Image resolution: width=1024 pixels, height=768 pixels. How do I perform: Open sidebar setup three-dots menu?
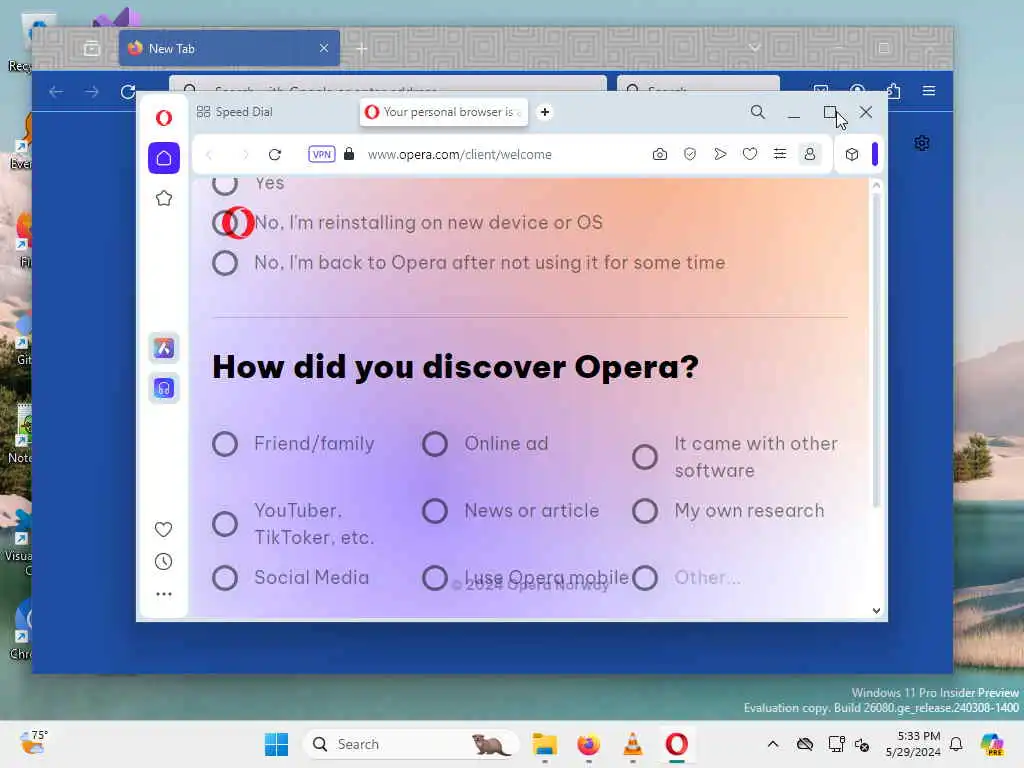163,594
